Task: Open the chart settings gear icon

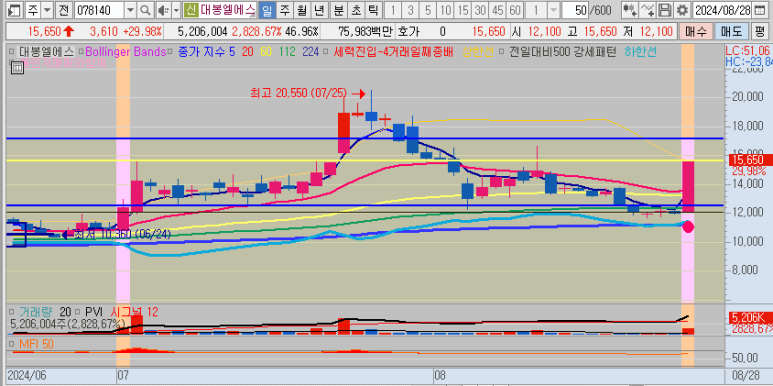Action: coord(682,9)
